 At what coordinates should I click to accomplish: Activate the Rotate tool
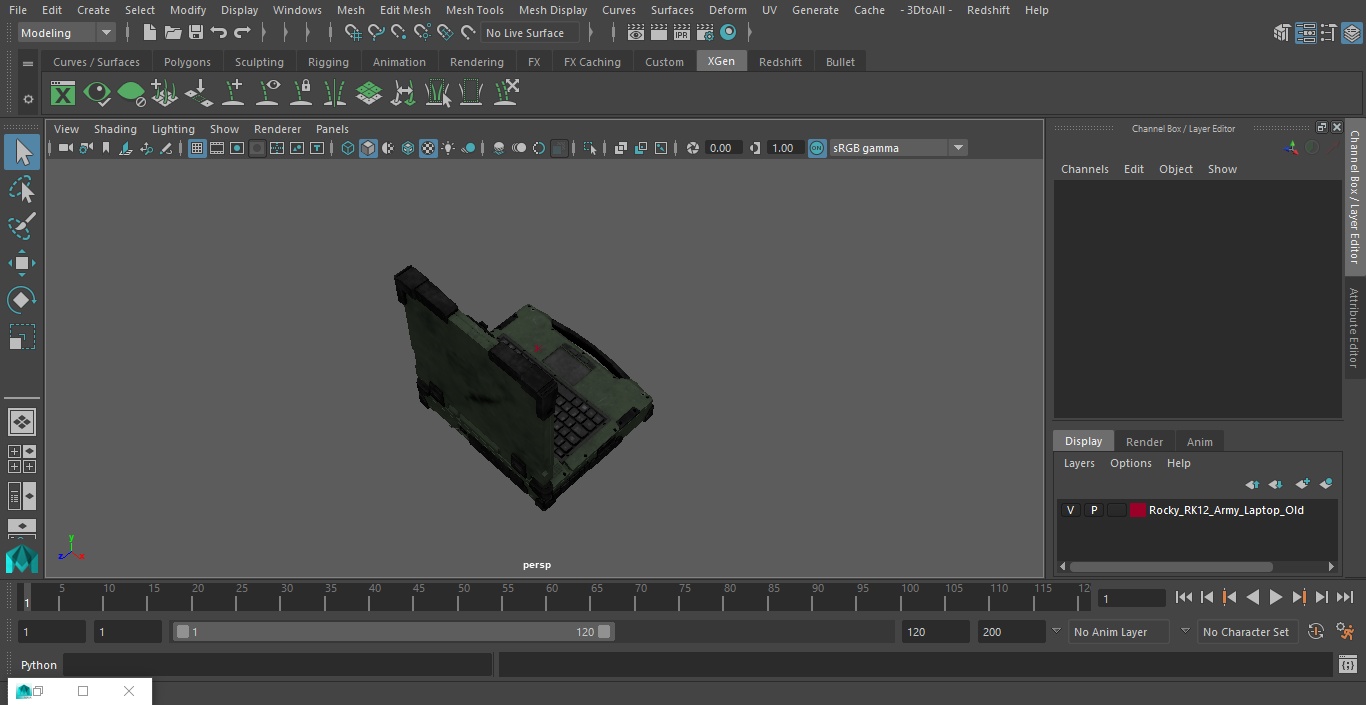pyautogui.click(x=22, y=300)
